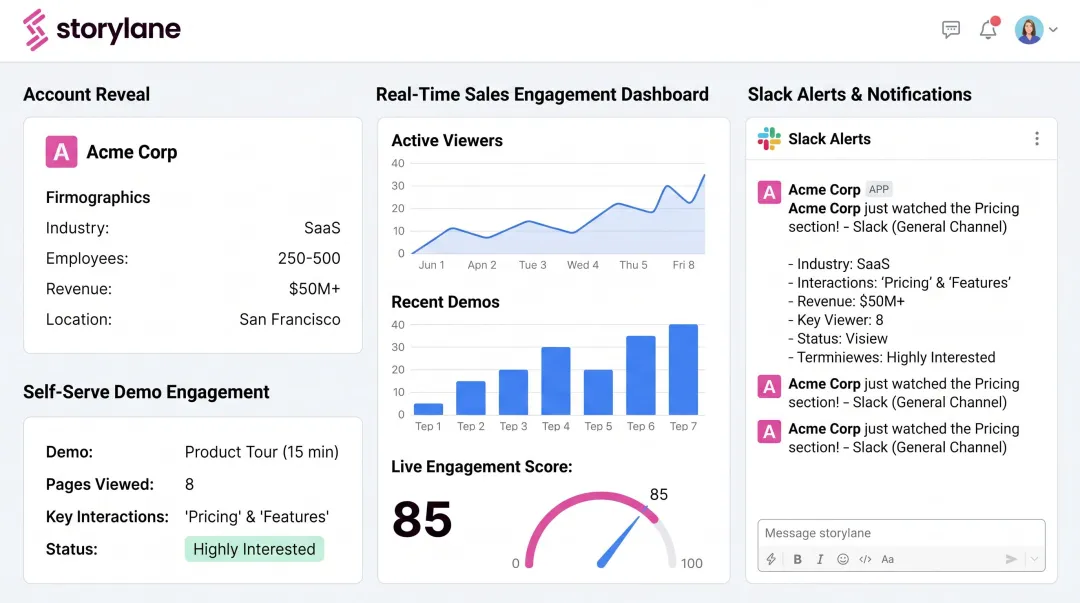Send the message with arrow icon
The width and height of the screenshot is (1080, 603).
[1010, 559]
